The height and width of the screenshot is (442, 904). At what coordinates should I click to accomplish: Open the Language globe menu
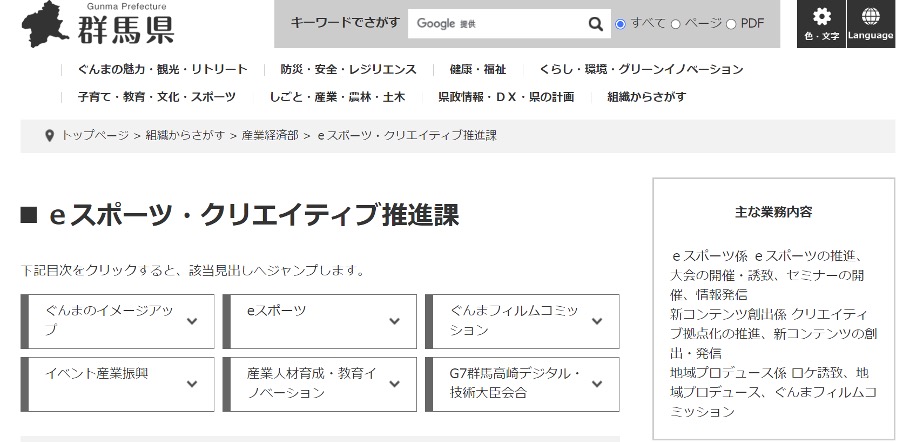click(871, 24)
